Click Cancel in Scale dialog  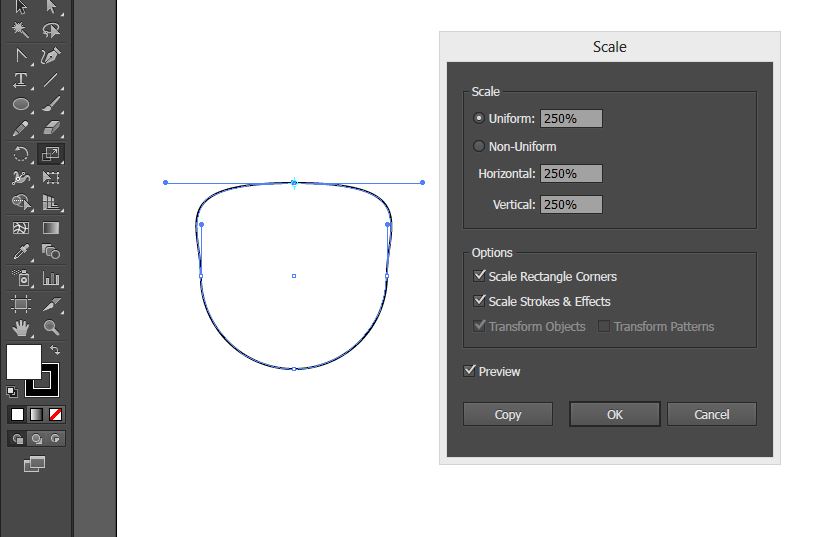pos(712,414)
